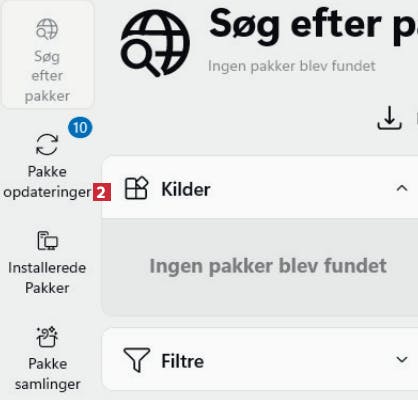Click the Filtre section header text
The height and width of the screenshot is (400, 418).
[x=182, y=361]
